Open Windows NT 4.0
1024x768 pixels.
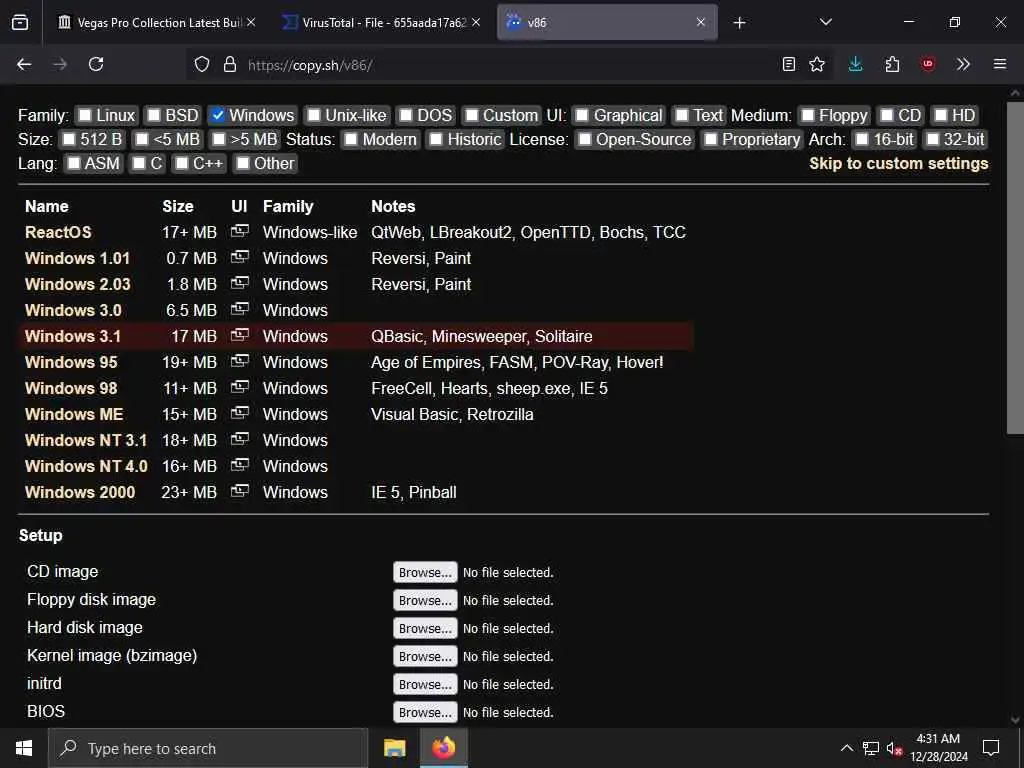coord(86,466)
